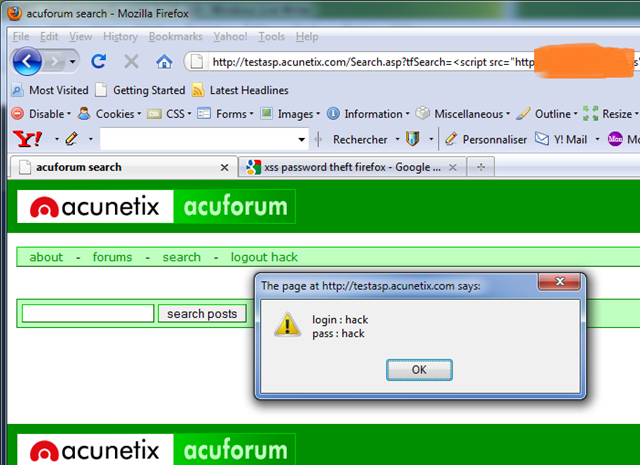Click the page icon in the URL bar
Screen dimensions: 640x465
pos(197,62)
